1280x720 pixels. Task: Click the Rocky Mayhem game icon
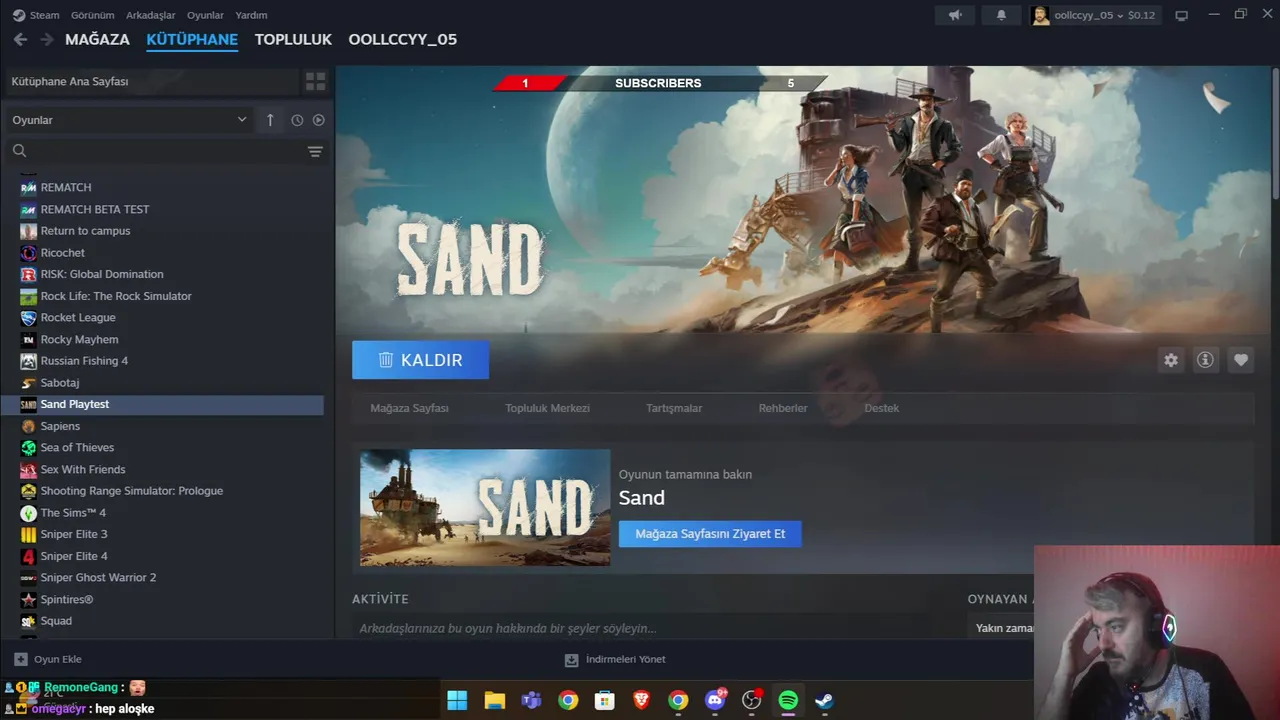[x=29, y=339]
